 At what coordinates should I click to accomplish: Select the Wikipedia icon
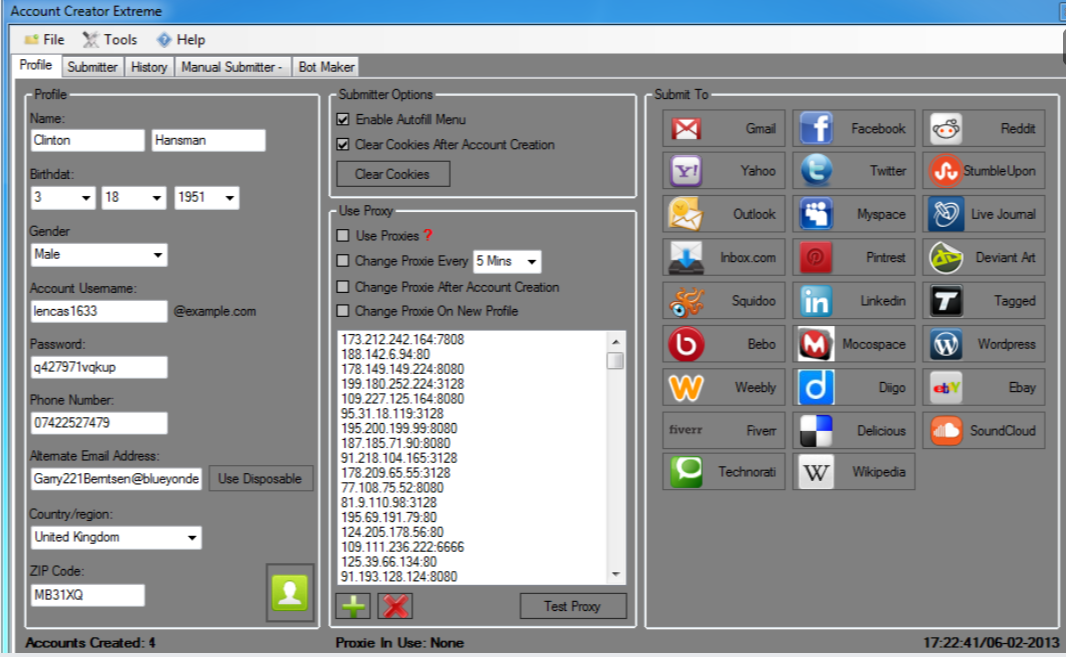pos(853,471)
